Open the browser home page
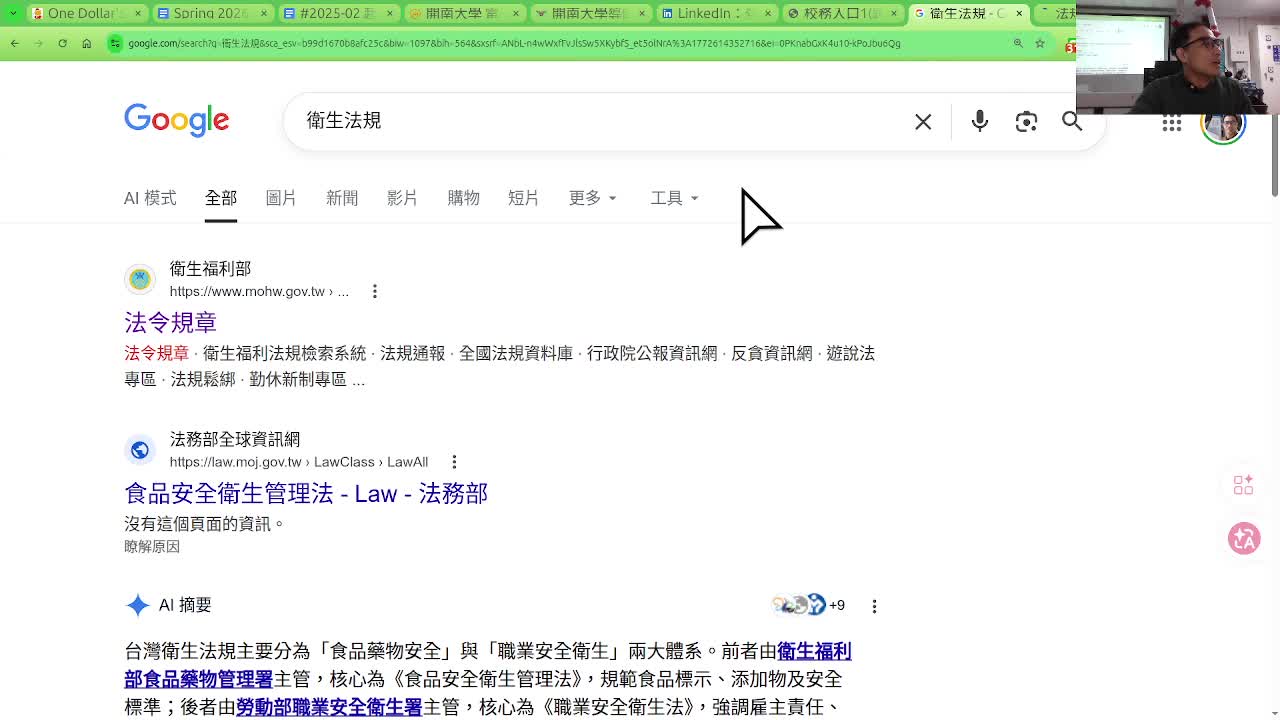Viewport: 1280px width, 720px height. pyautogui.click(x=87, y=43)
